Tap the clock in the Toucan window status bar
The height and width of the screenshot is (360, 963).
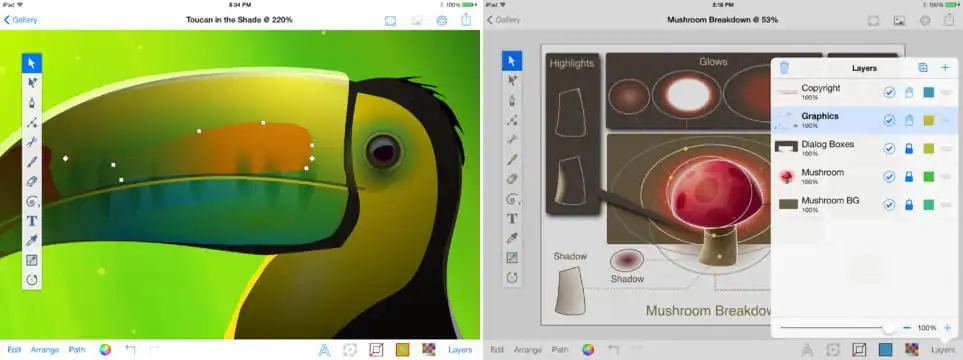[x=239, y=4]
